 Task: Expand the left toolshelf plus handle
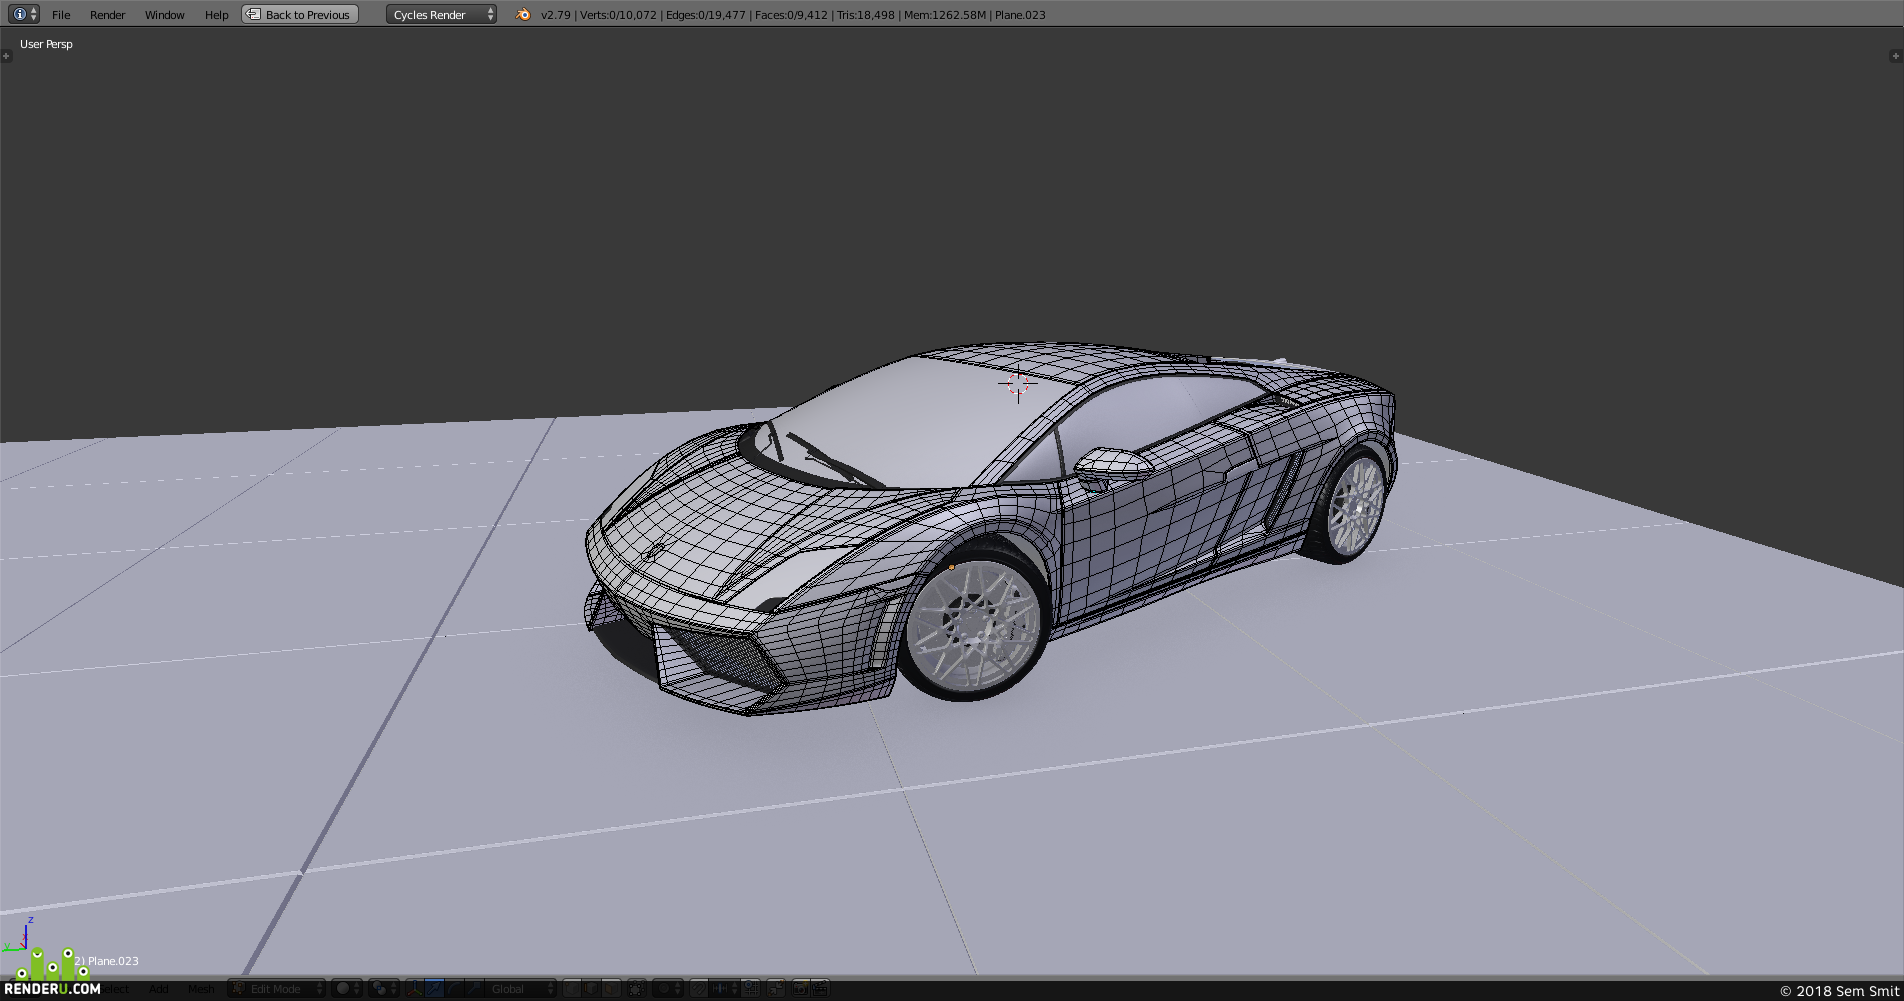[x=6, y=56]
